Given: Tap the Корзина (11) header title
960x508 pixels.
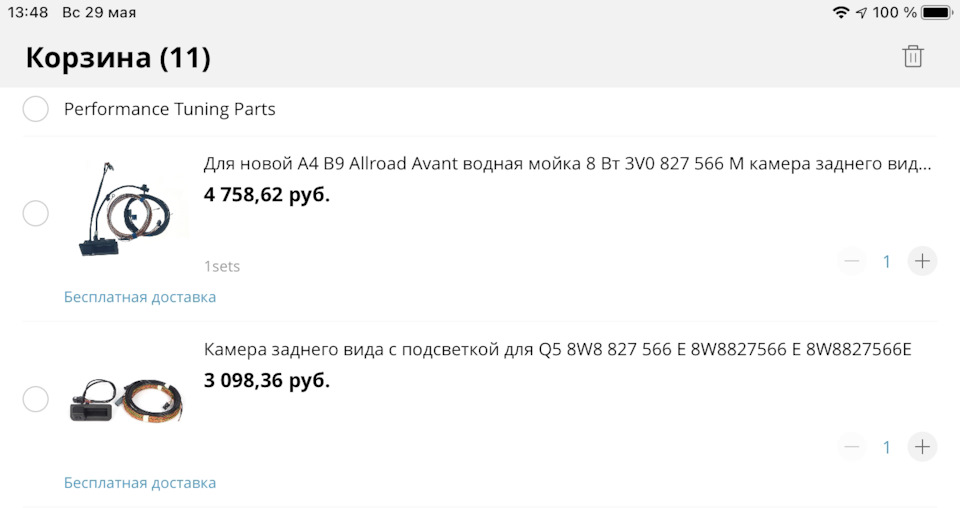Looking at the screenshot, I should point(118,58).
